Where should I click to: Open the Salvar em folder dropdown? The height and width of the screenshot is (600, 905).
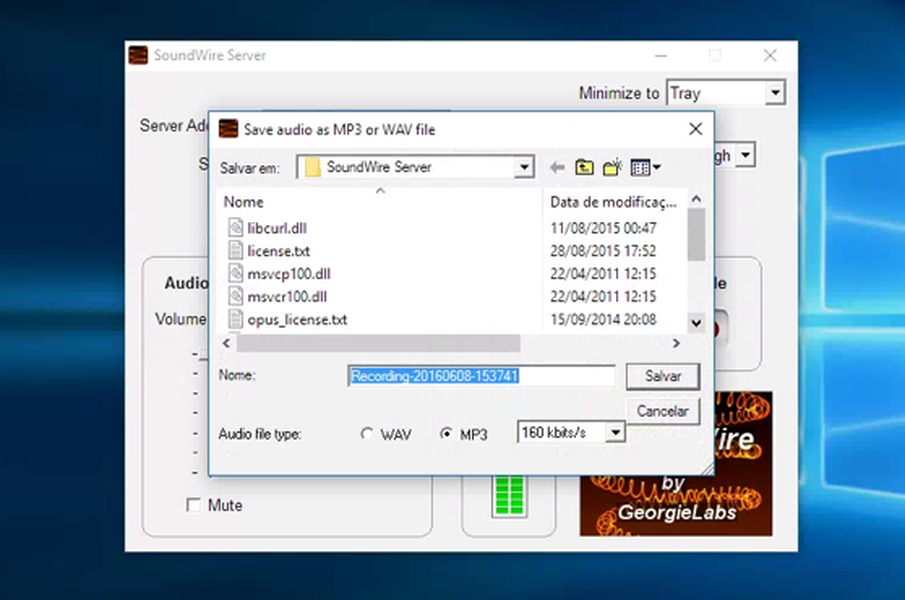tap(525, 166)
